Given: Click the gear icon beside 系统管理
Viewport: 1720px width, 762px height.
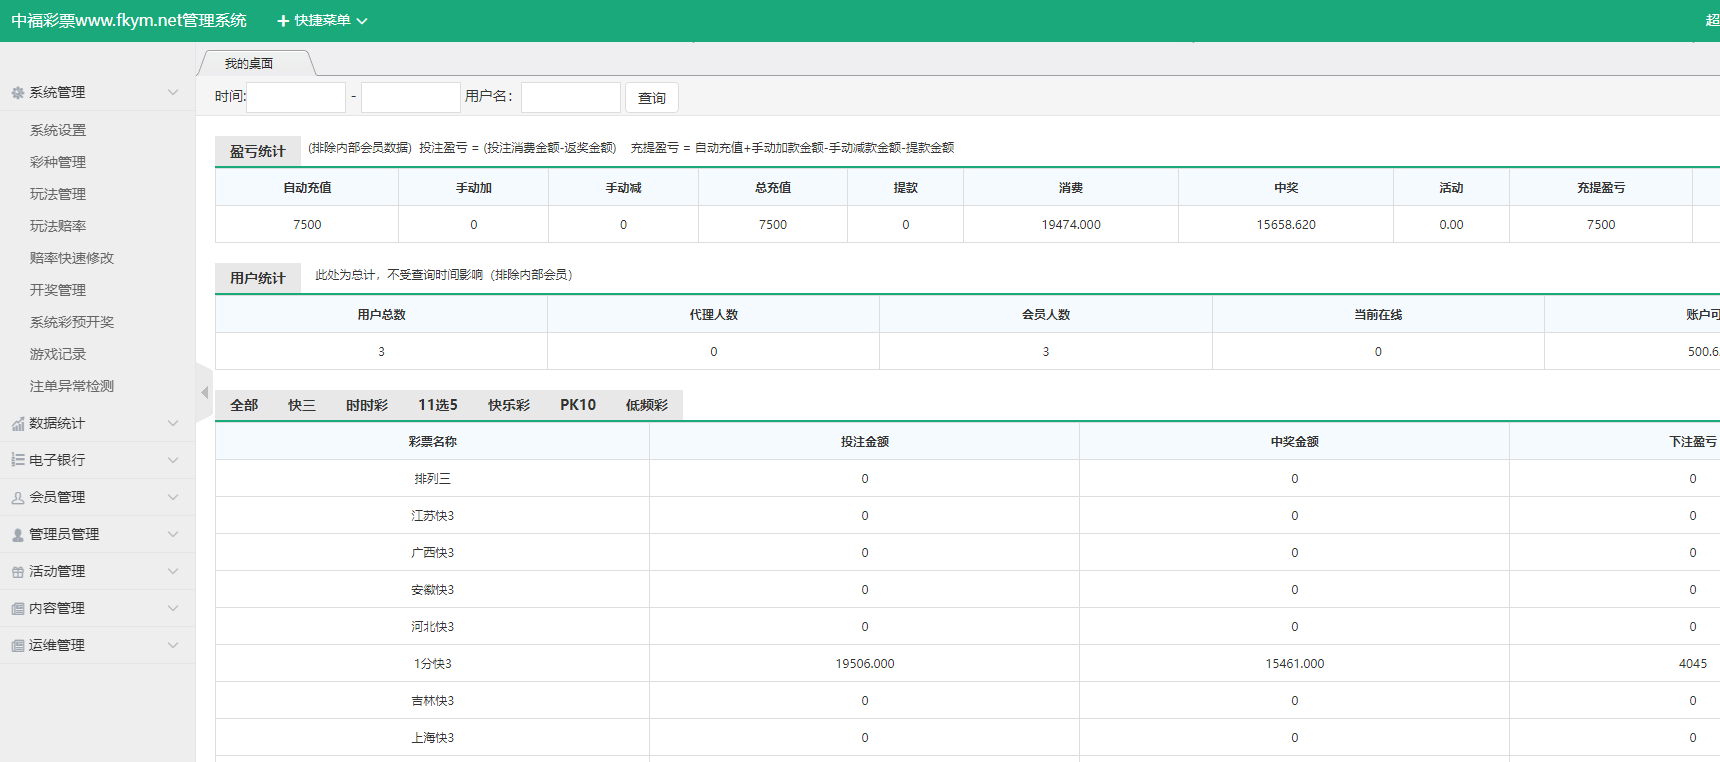Looking at the screenshot, I should pyautogui.click(x=17, y=93).
